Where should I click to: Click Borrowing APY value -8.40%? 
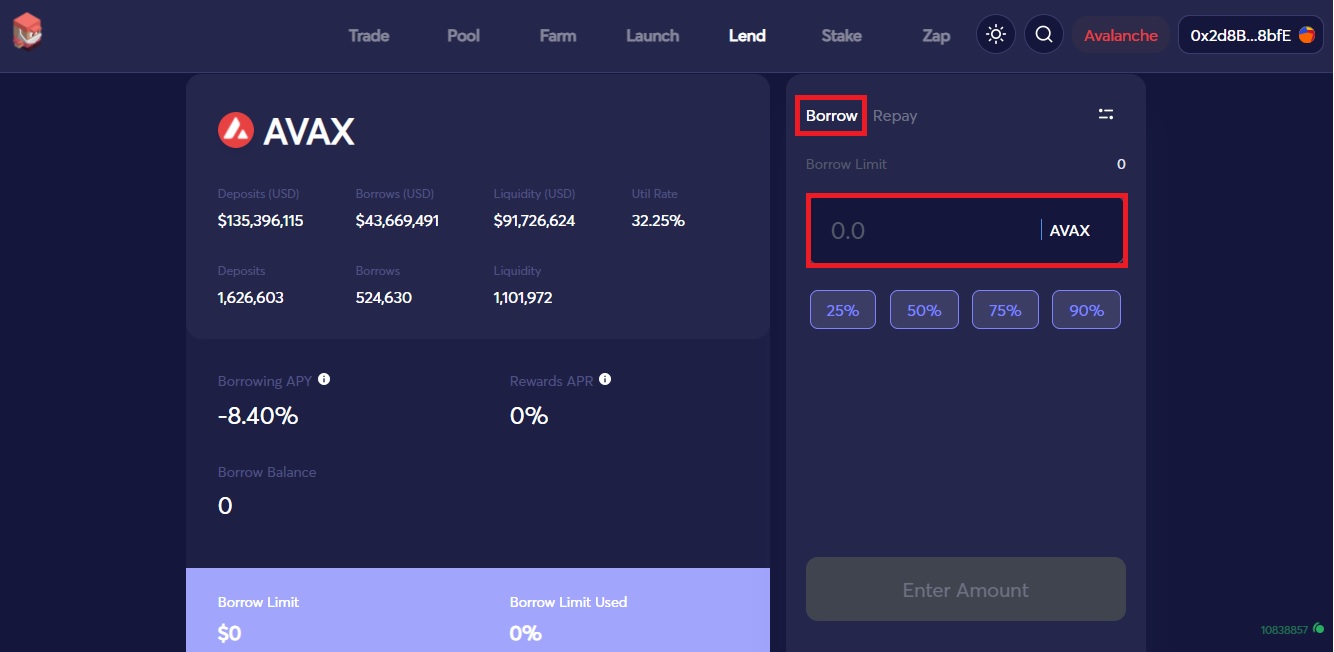click(258, 415)
